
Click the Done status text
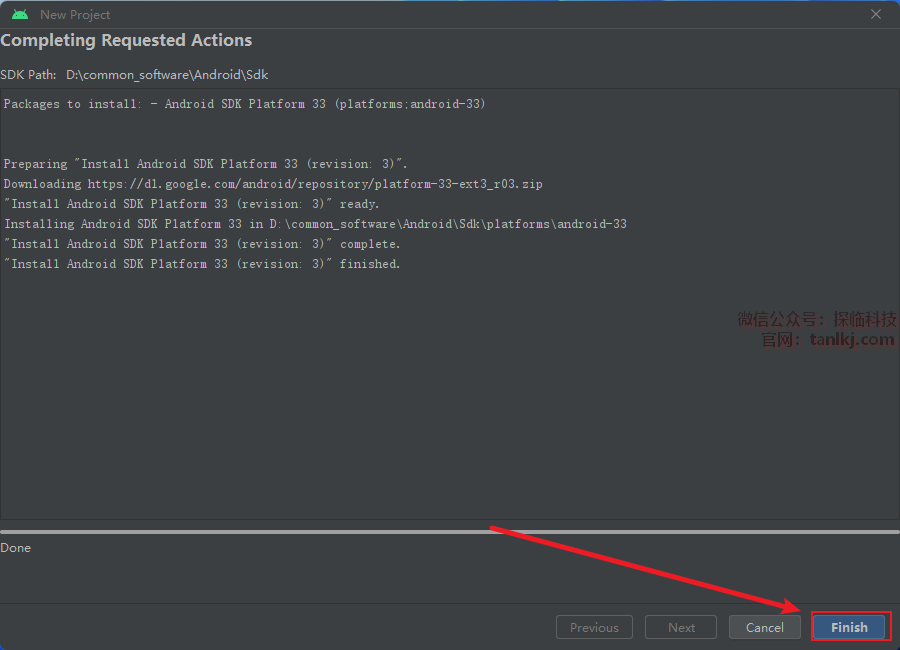click(16, 548)
